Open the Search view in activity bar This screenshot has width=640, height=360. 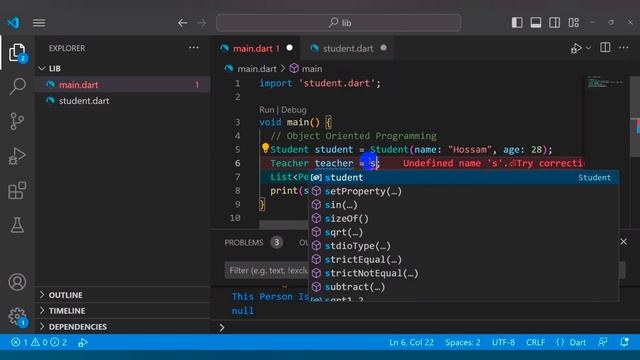point(17,86)
